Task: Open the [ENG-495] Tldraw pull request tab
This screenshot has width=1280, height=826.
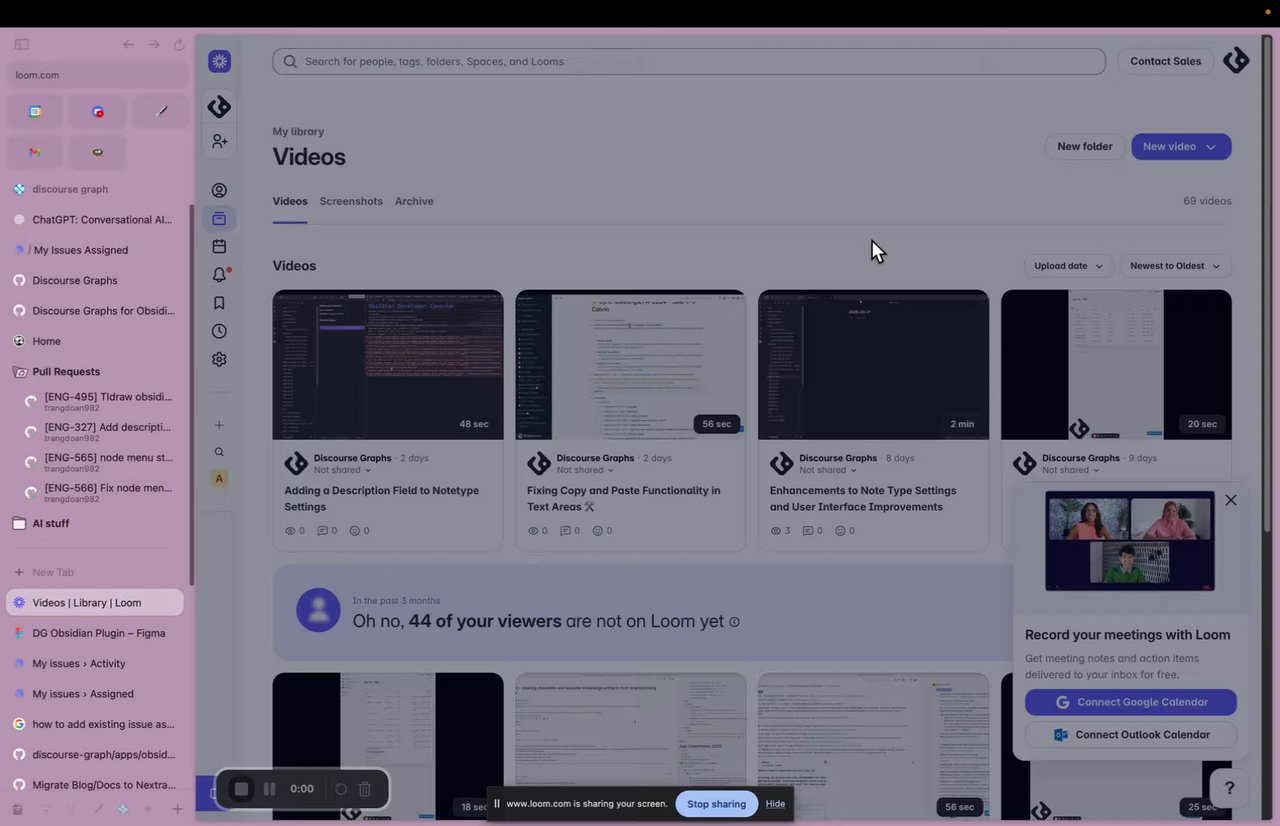Action: pyautogui.click(x=101, y=401)
